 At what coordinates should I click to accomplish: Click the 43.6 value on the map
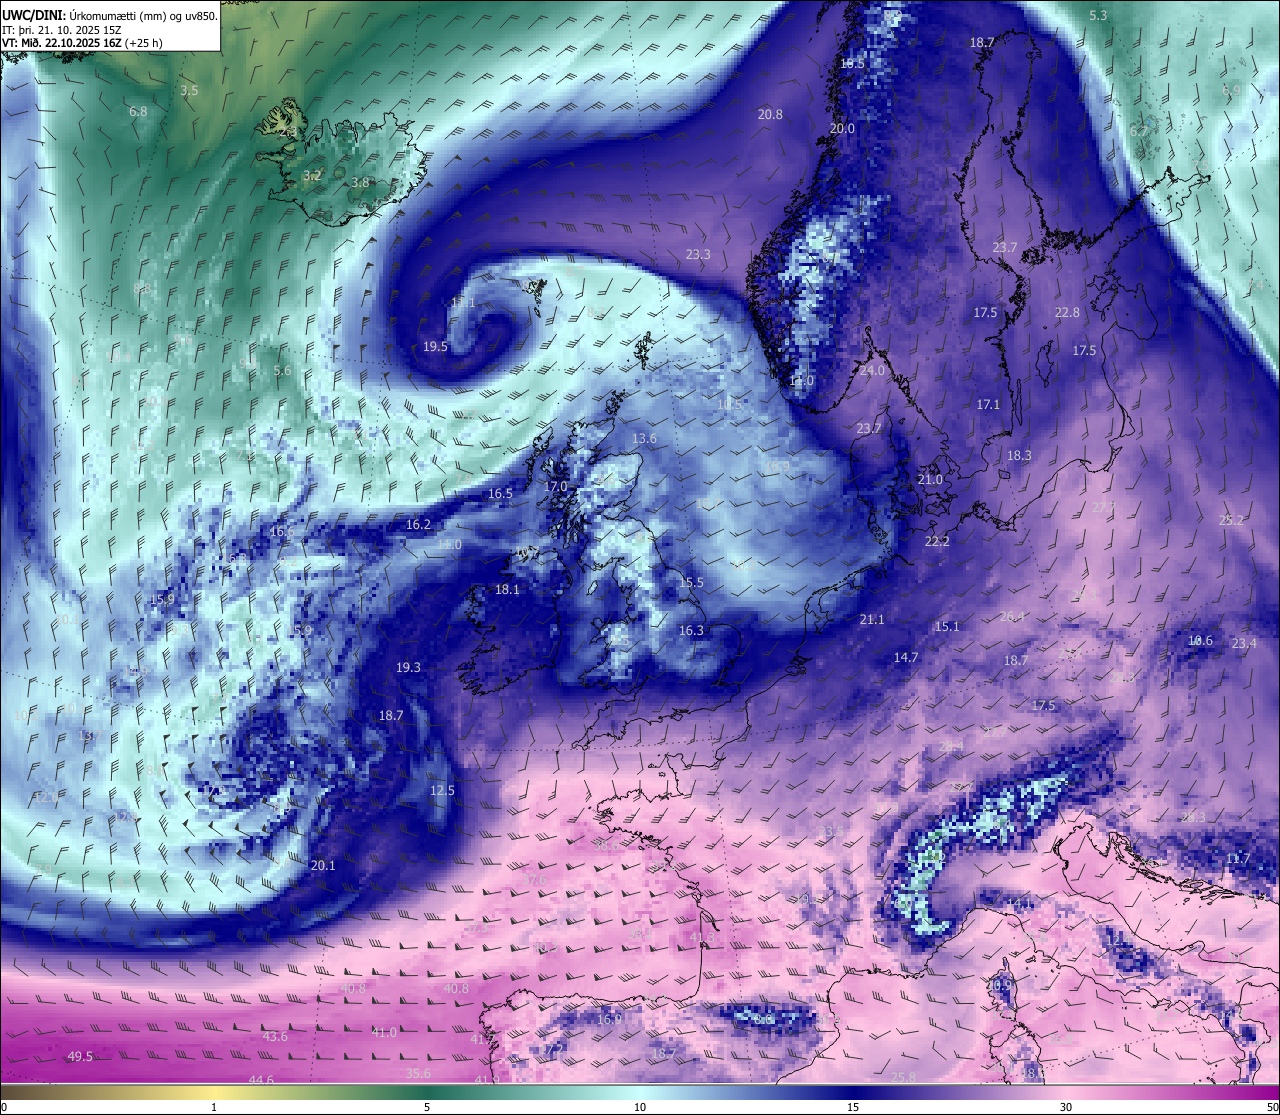click(x=275, y=1037)
